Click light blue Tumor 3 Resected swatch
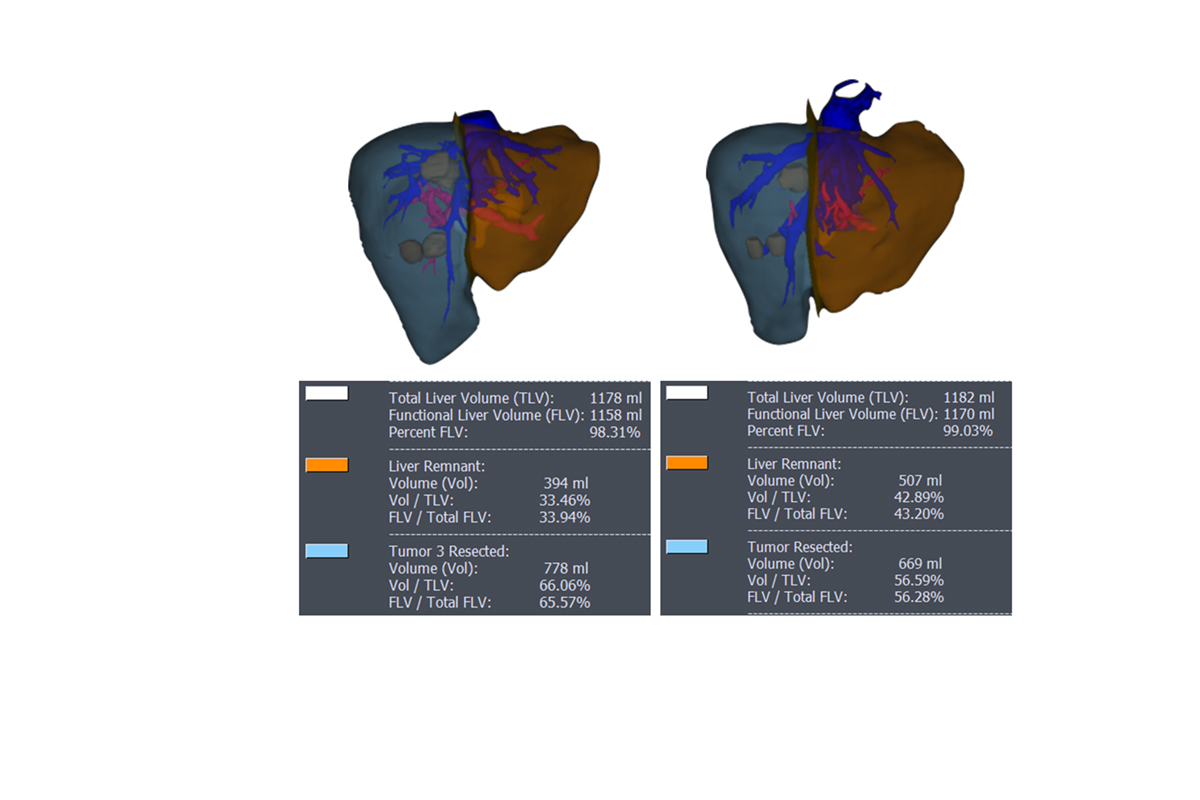 point(327,551)
